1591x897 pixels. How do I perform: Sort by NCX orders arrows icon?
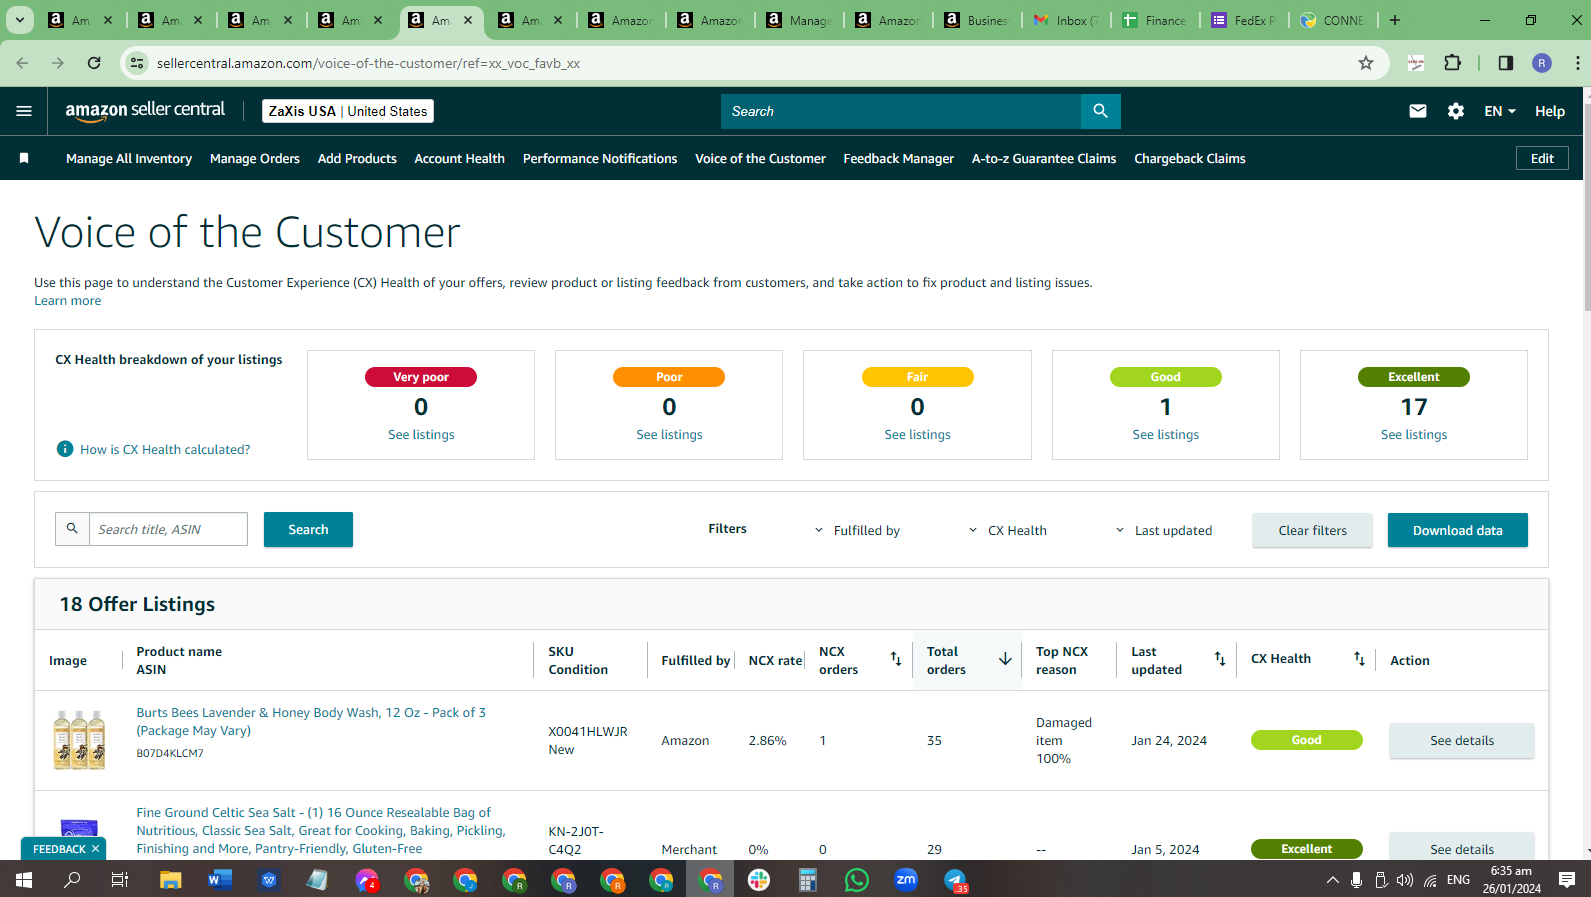tap(896, 658)
